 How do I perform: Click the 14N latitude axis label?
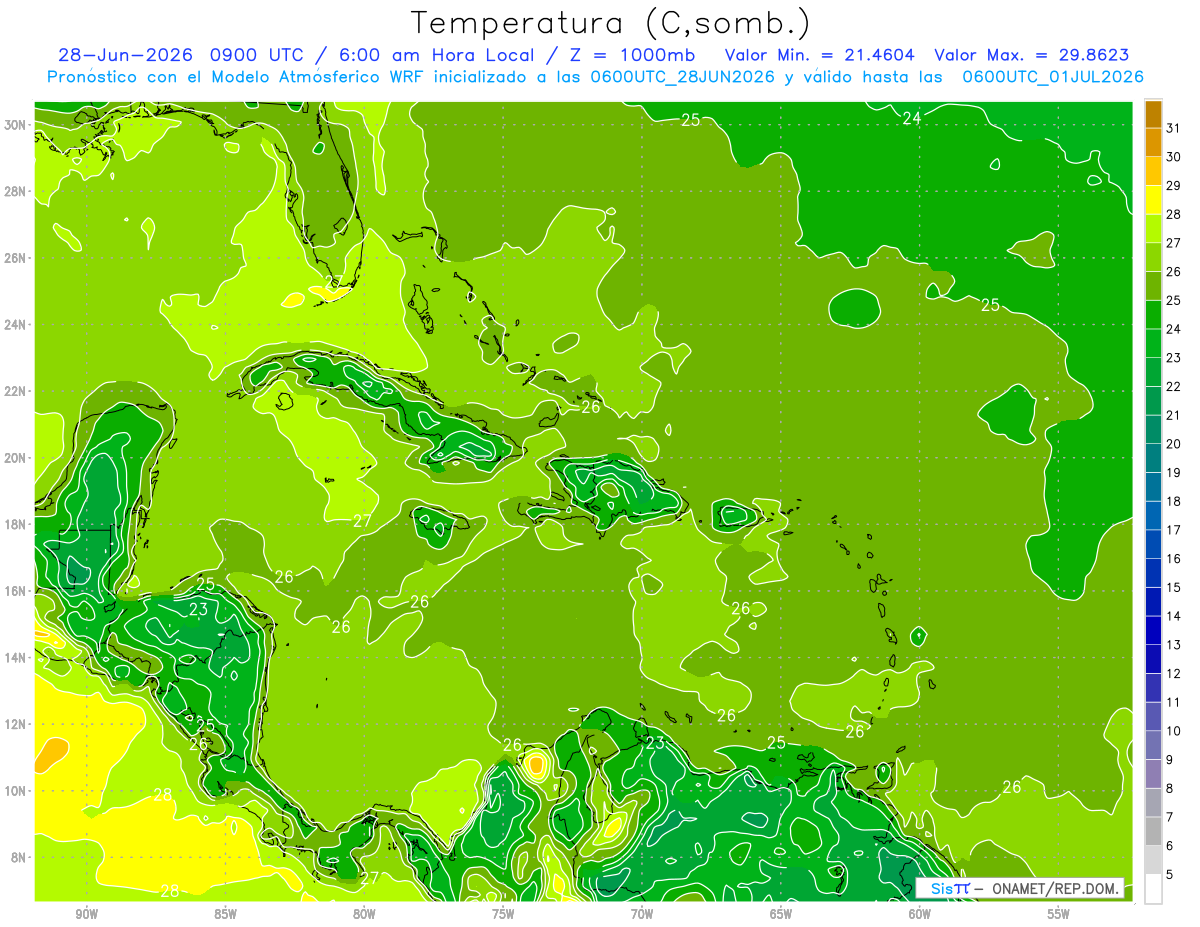[15, 658]
